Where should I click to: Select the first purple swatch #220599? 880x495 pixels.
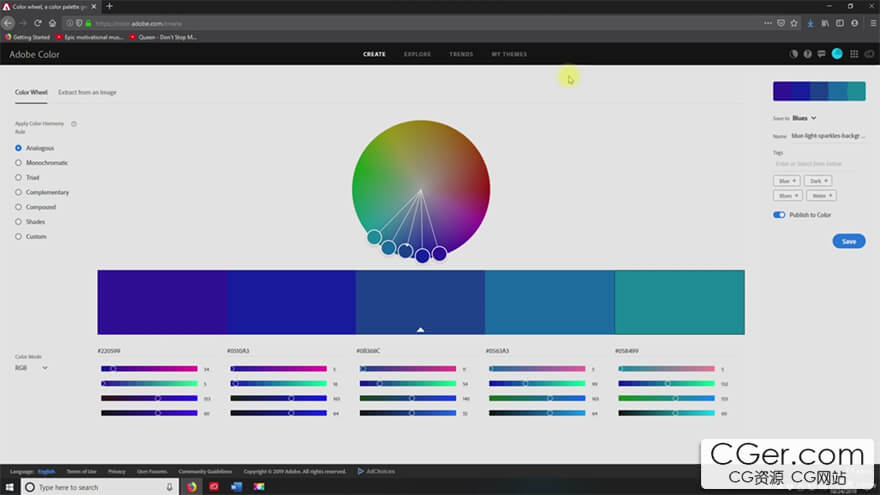162,302
